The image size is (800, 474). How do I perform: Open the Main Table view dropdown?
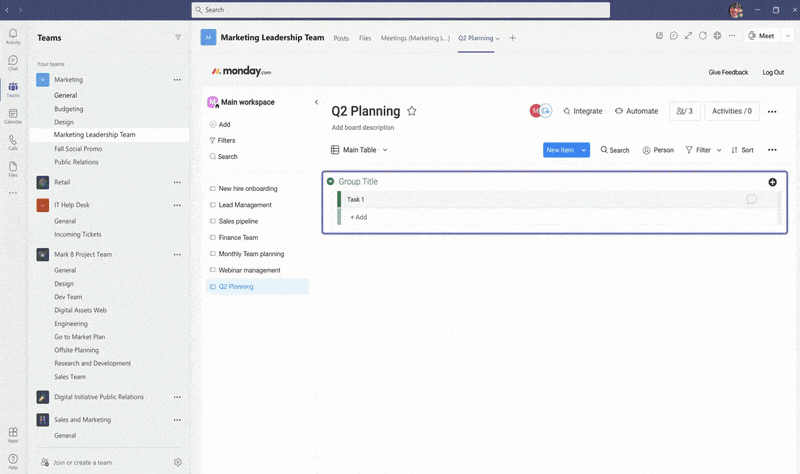[x=385, y=150]
